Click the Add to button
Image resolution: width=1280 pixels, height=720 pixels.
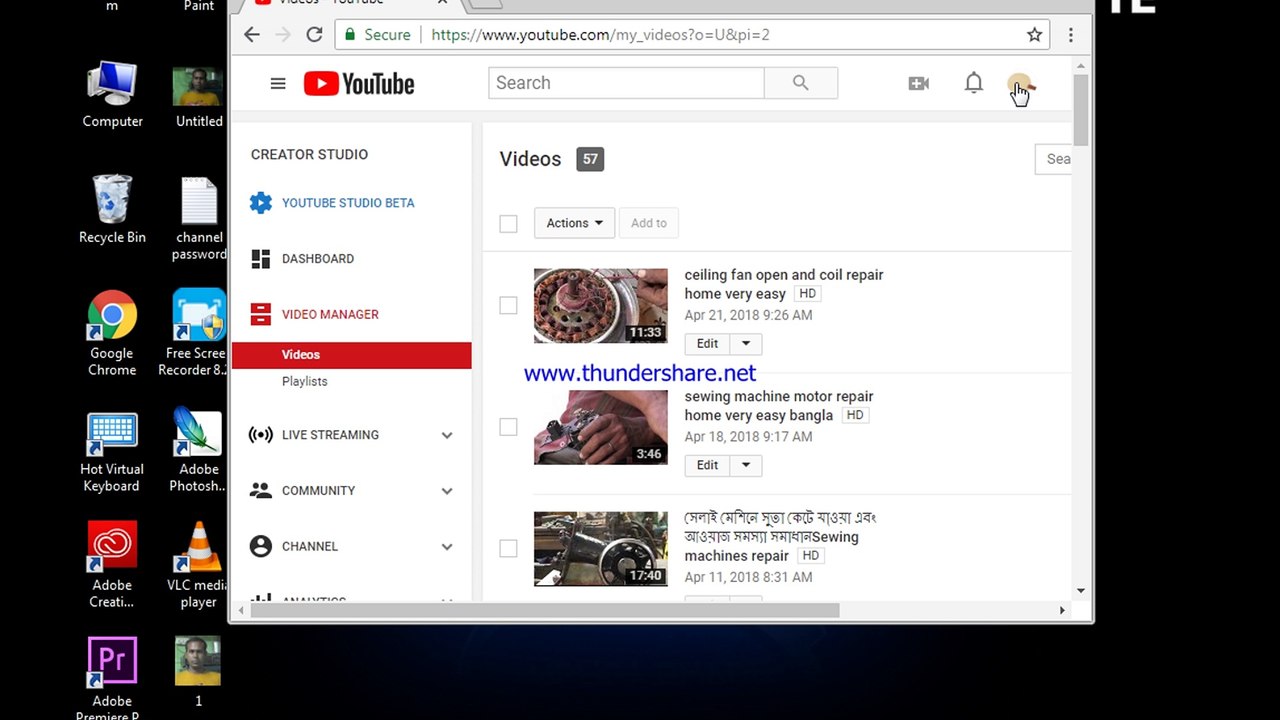(649, 223)
